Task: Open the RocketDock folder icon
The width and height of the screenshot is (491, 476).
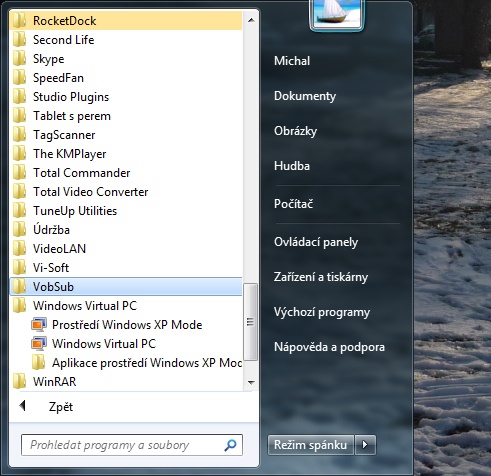Action: point(19,21)
